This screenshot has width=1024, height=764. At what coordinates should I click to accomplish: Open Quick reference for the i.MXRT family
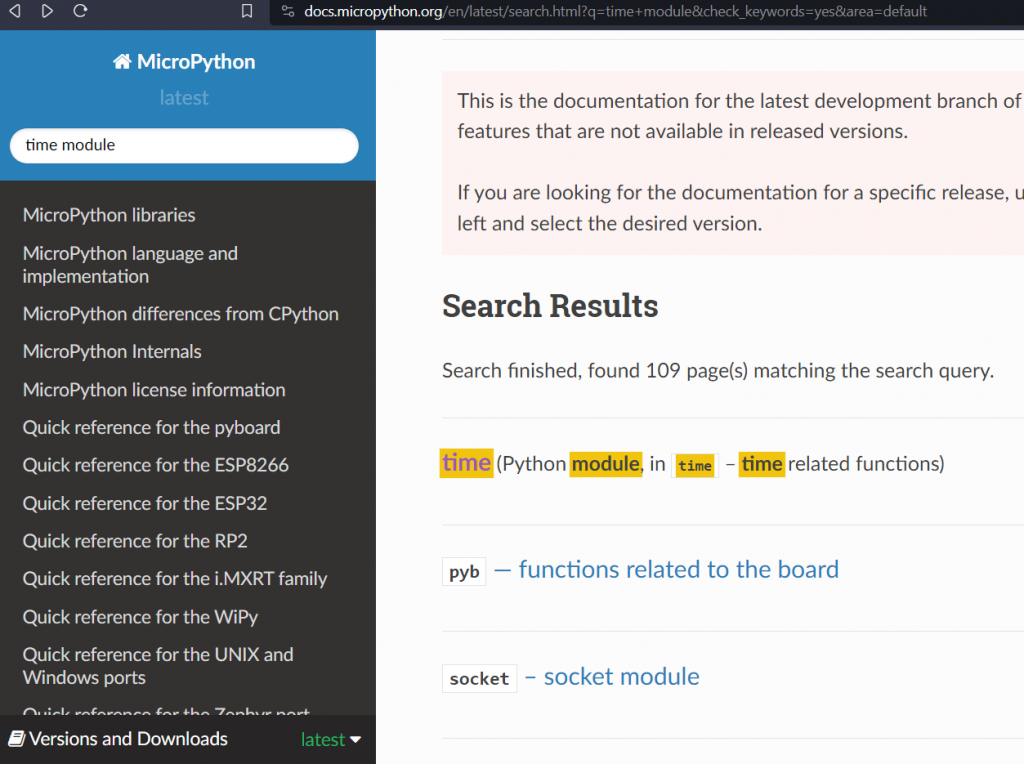coord(175,579)
